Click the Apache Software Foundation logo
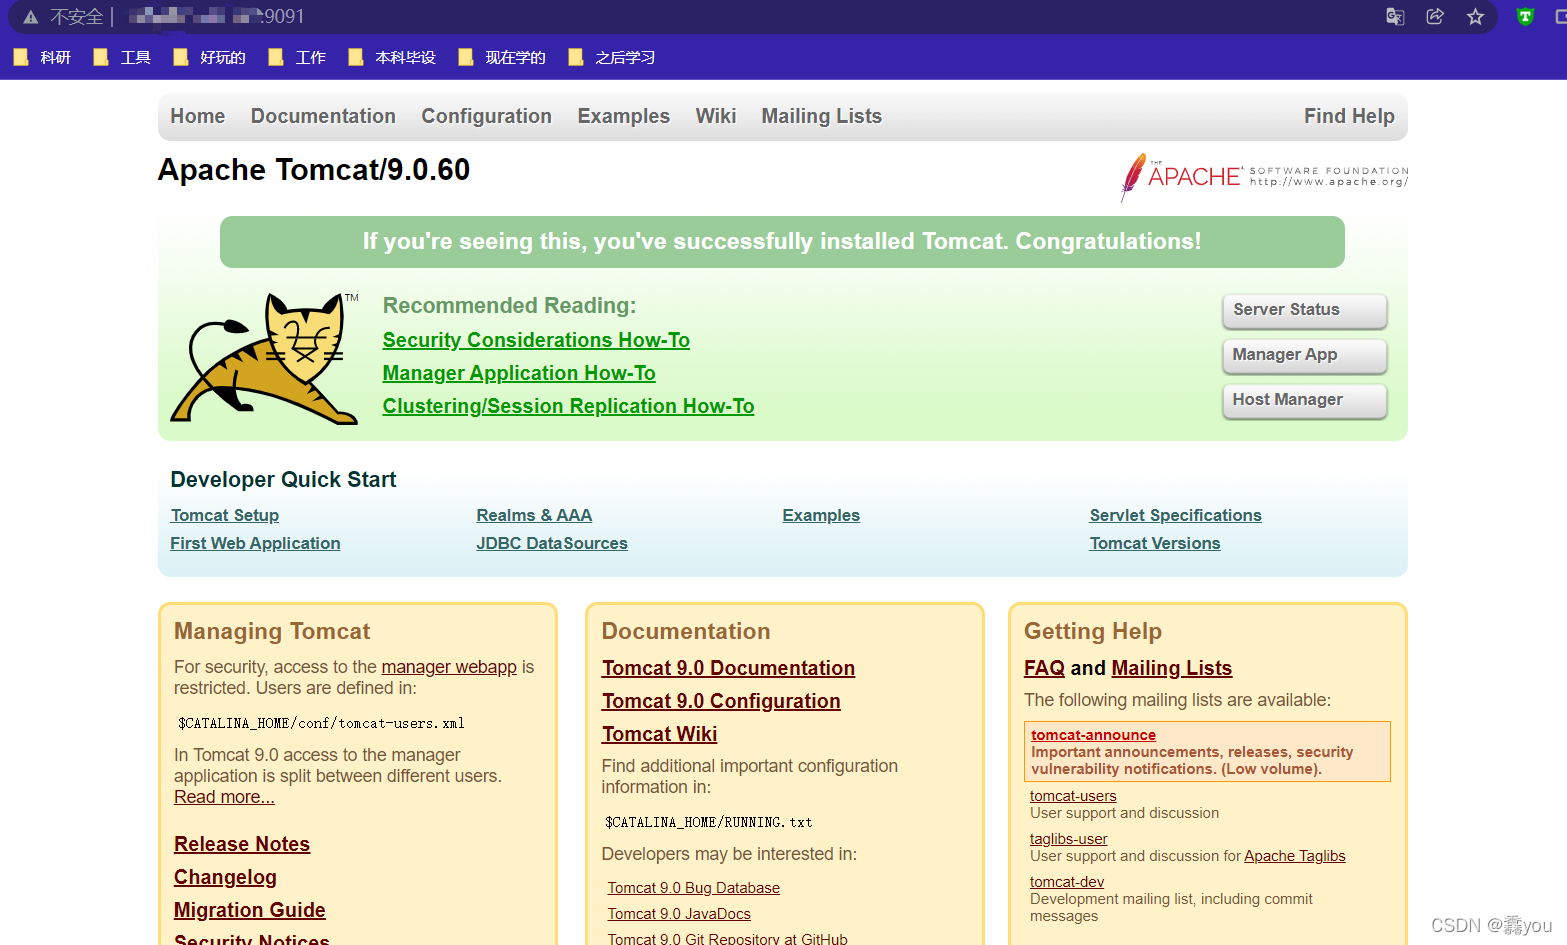The image size is (1567, 945). (x=1264, y=177)
